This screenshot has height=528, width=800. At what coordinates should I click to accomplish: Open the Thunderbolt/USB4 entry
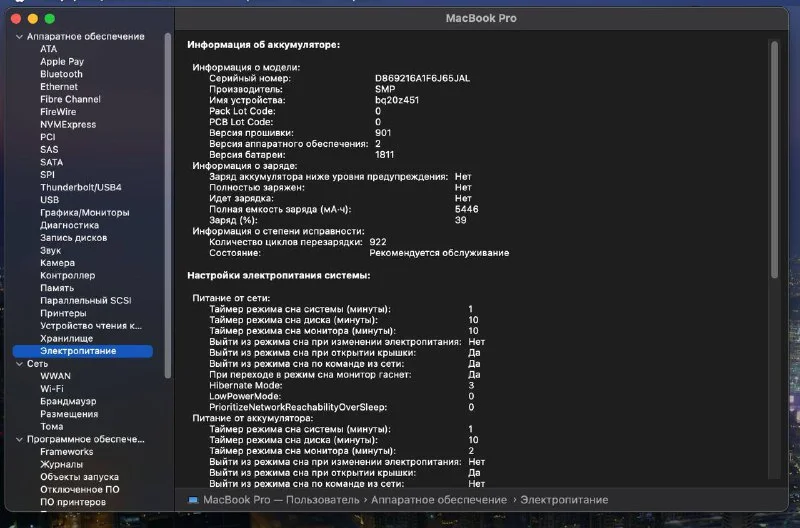point(80,187)
